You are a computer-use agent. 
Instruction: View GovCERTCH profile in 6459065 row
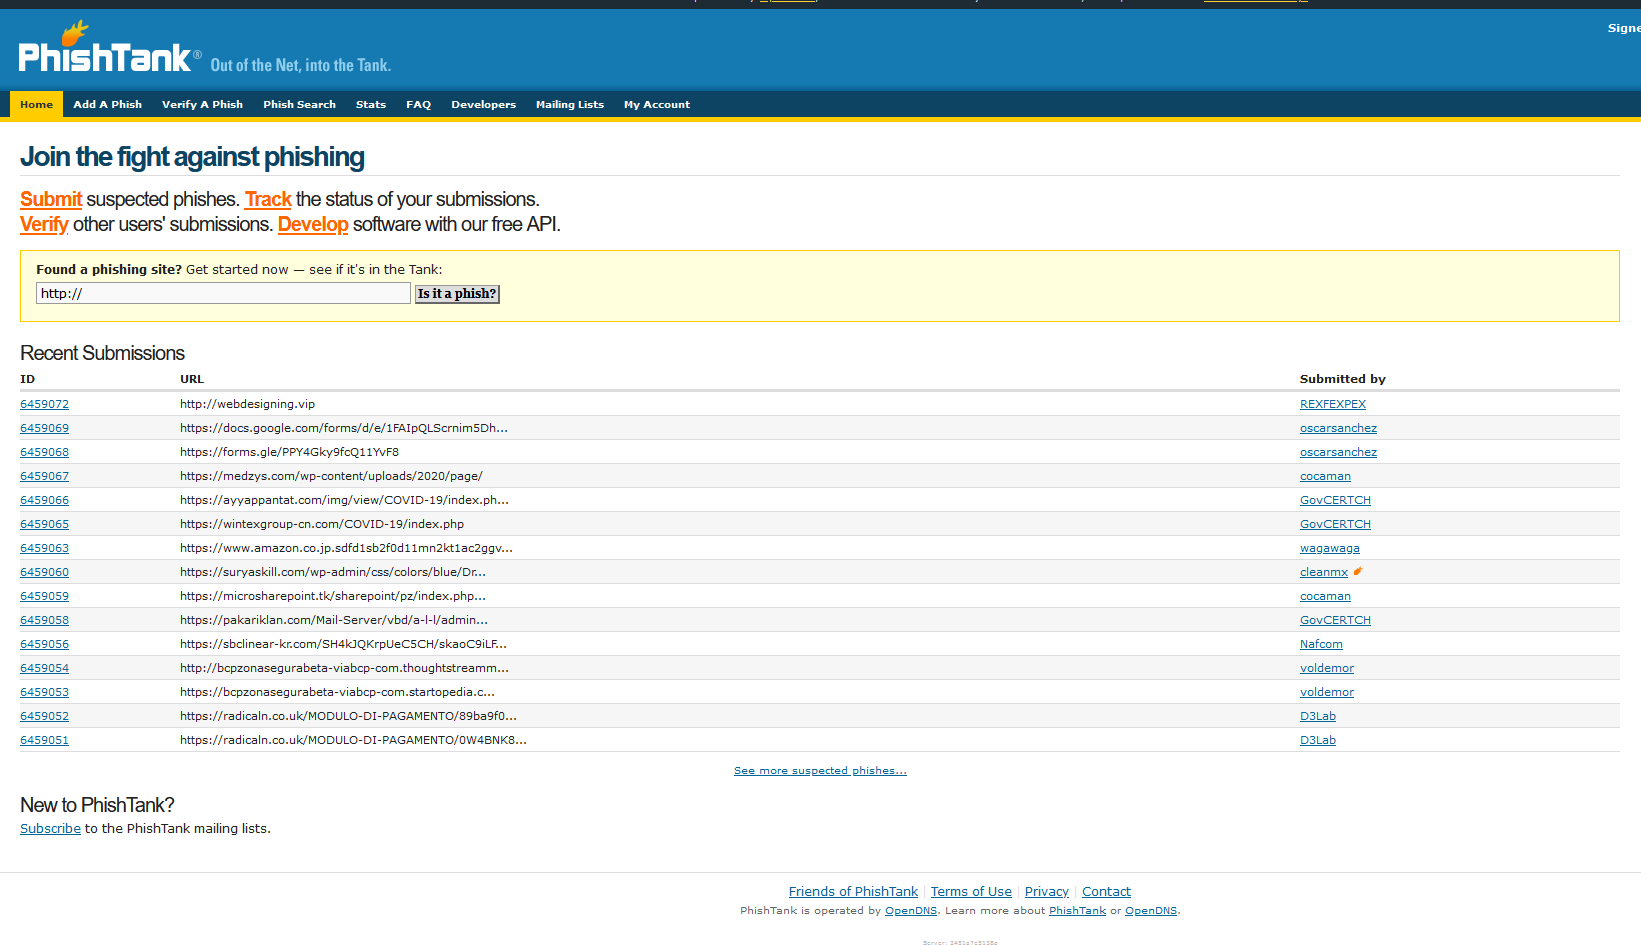tap(1335, 524)
